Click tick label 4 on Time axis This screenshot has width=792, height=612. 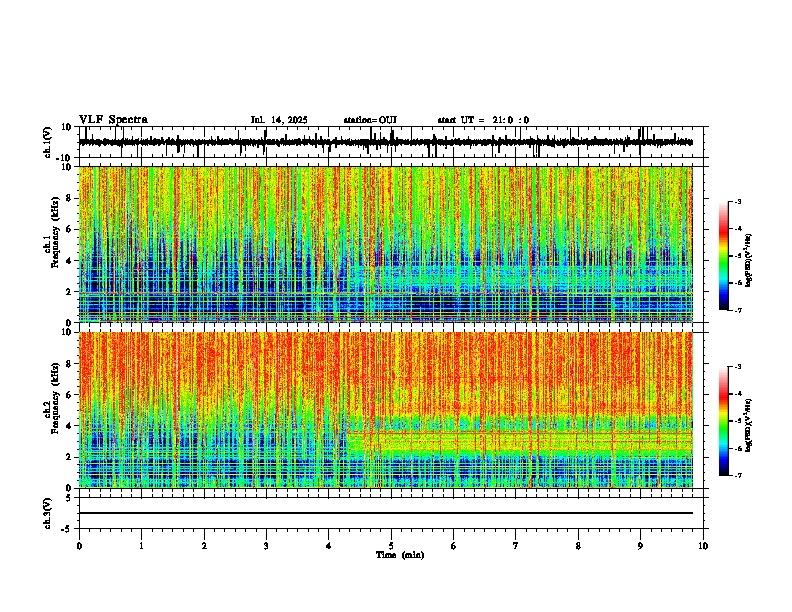pyautogui.click(x=329, y=546)
